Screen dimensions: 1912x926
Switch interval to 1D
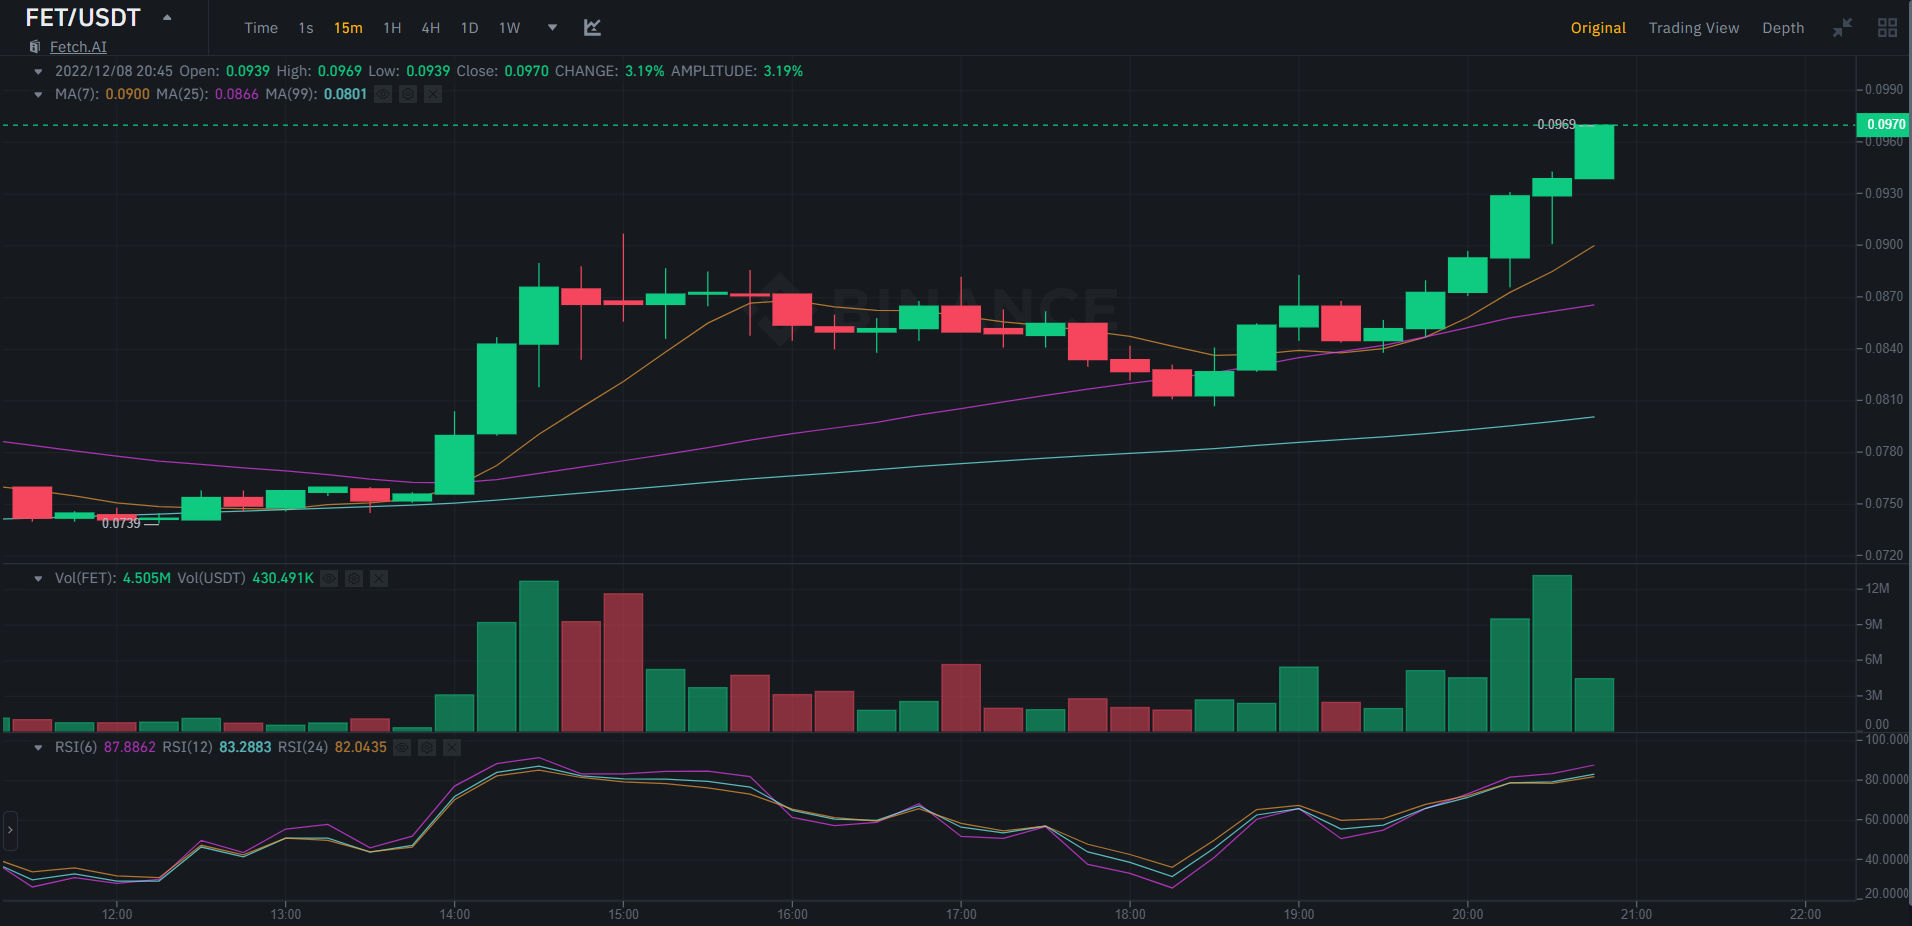pos(469,28)
